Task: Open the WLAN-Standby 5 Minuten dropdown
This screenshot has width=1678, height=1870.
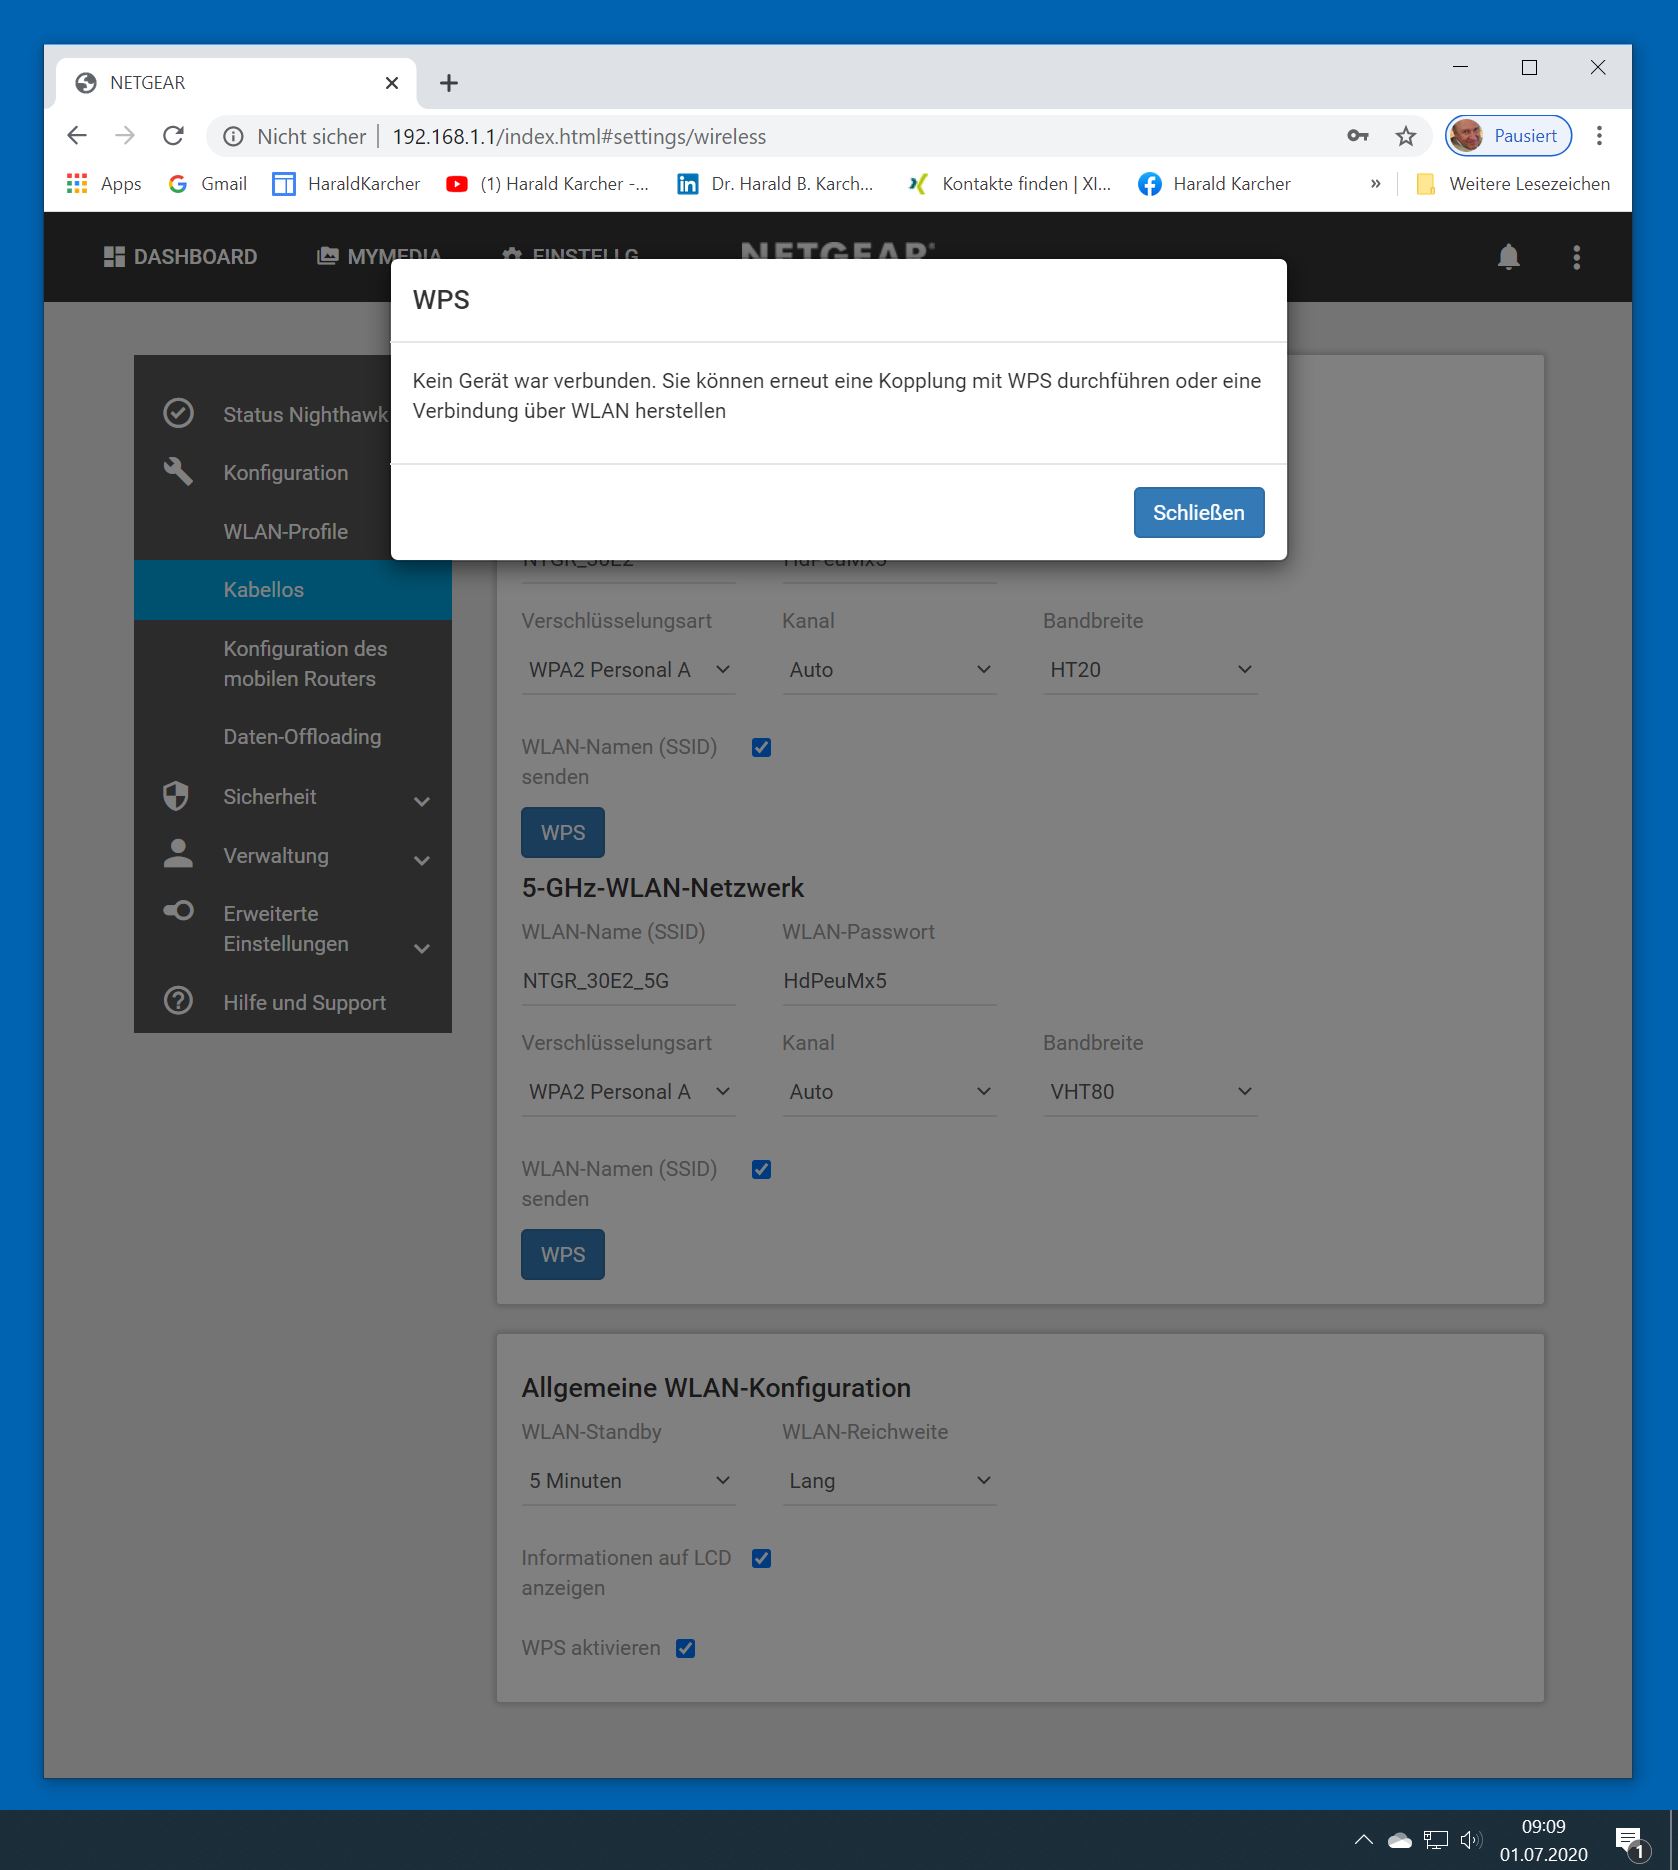Action: tap(628, 1480)
